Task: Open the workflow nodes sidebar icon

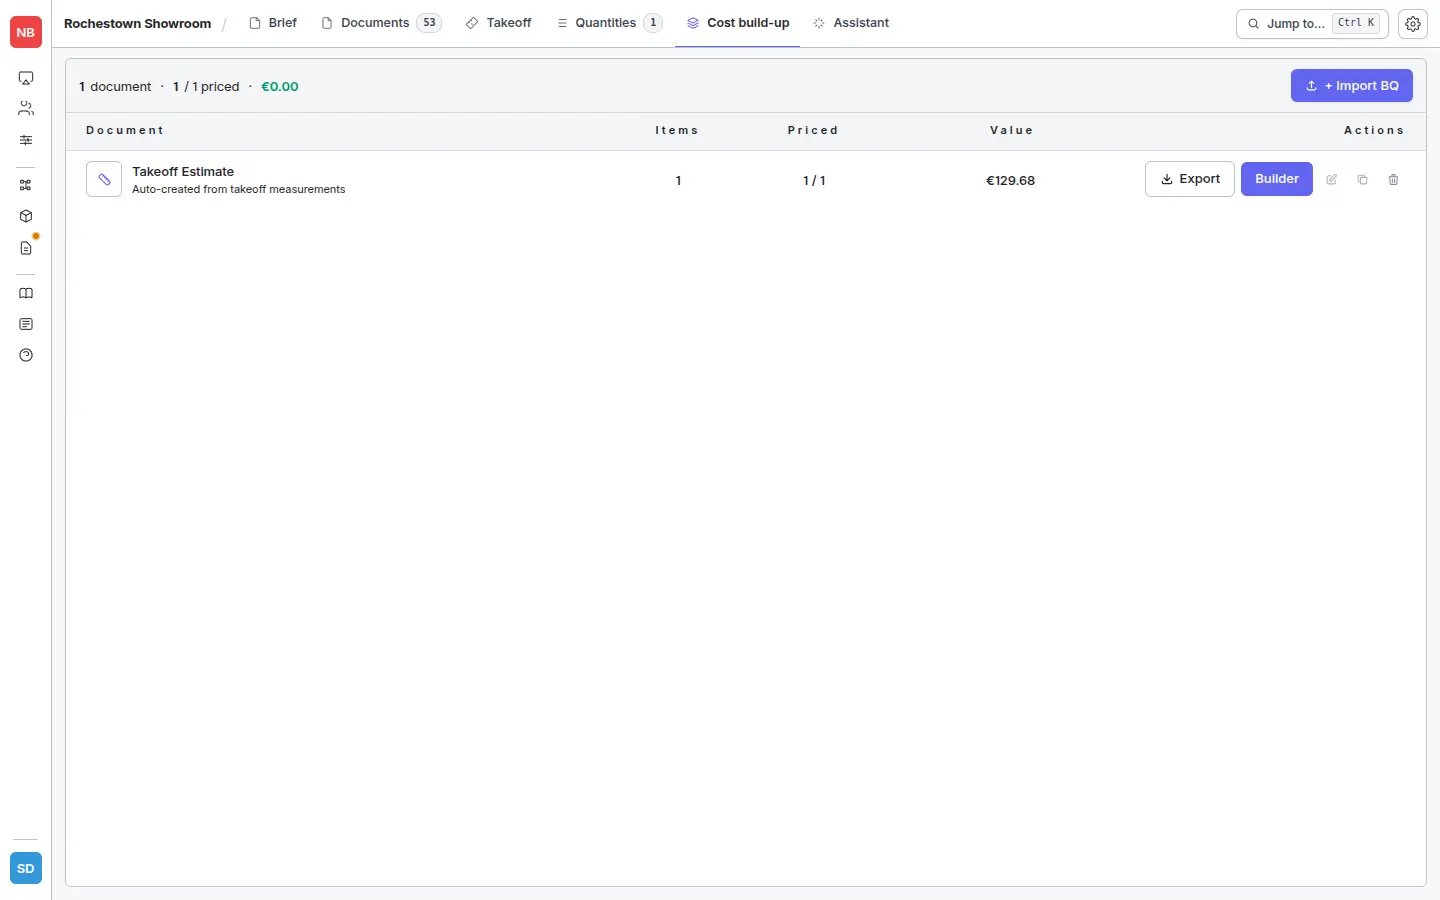Action: [26, 185]
